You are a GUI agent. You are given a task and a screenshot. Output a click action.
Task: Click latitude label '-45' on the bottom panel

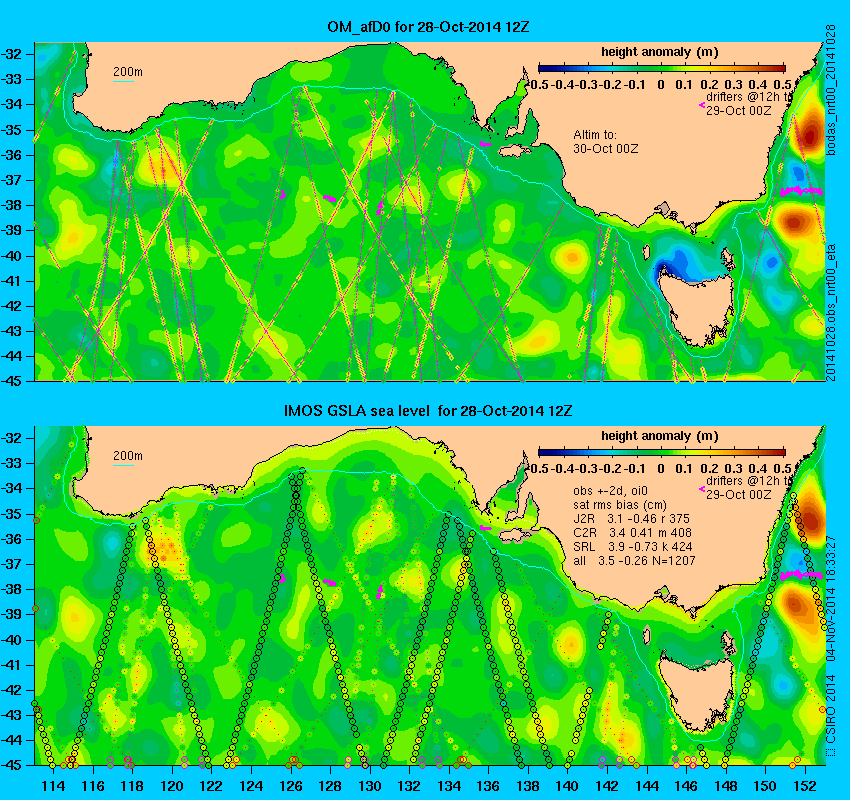[12, 765]
